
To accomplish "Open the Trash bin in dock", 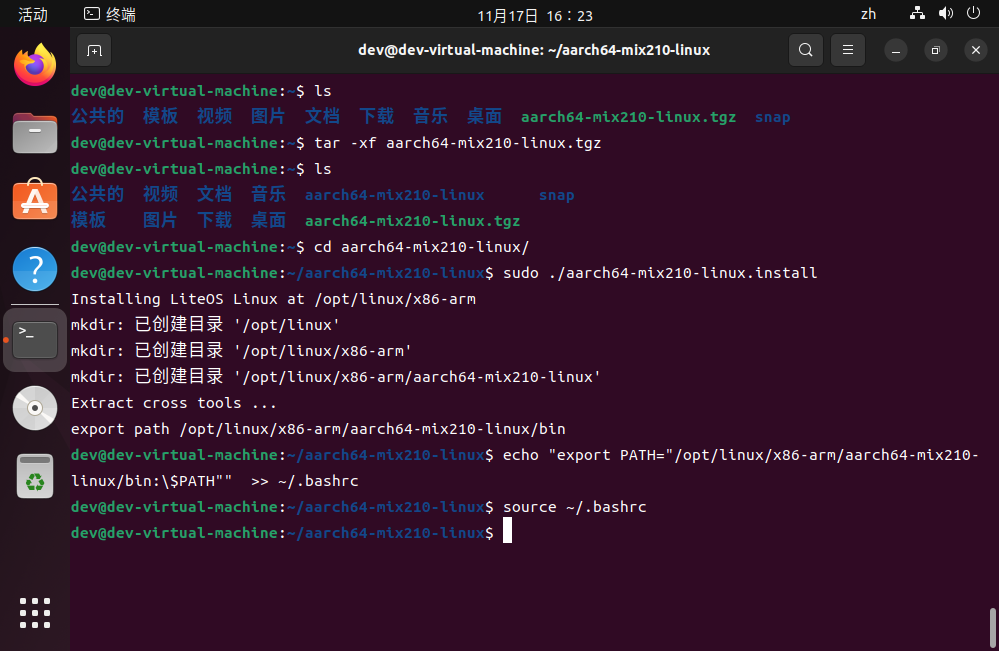I will [35, 475].
